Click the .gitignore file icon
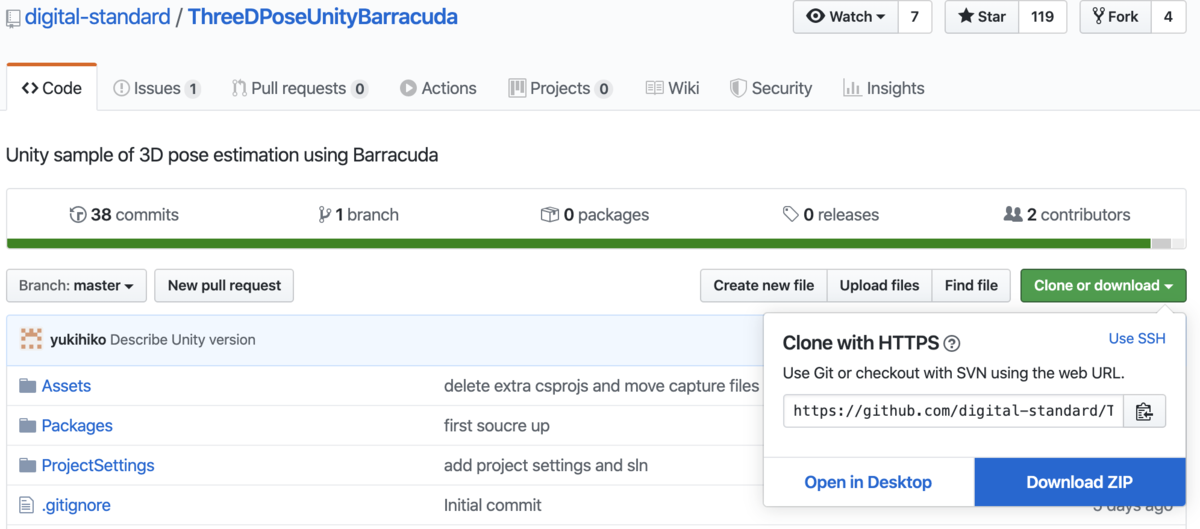The width and height of the screenshot is (1200, 529). [x=27, y=505]
